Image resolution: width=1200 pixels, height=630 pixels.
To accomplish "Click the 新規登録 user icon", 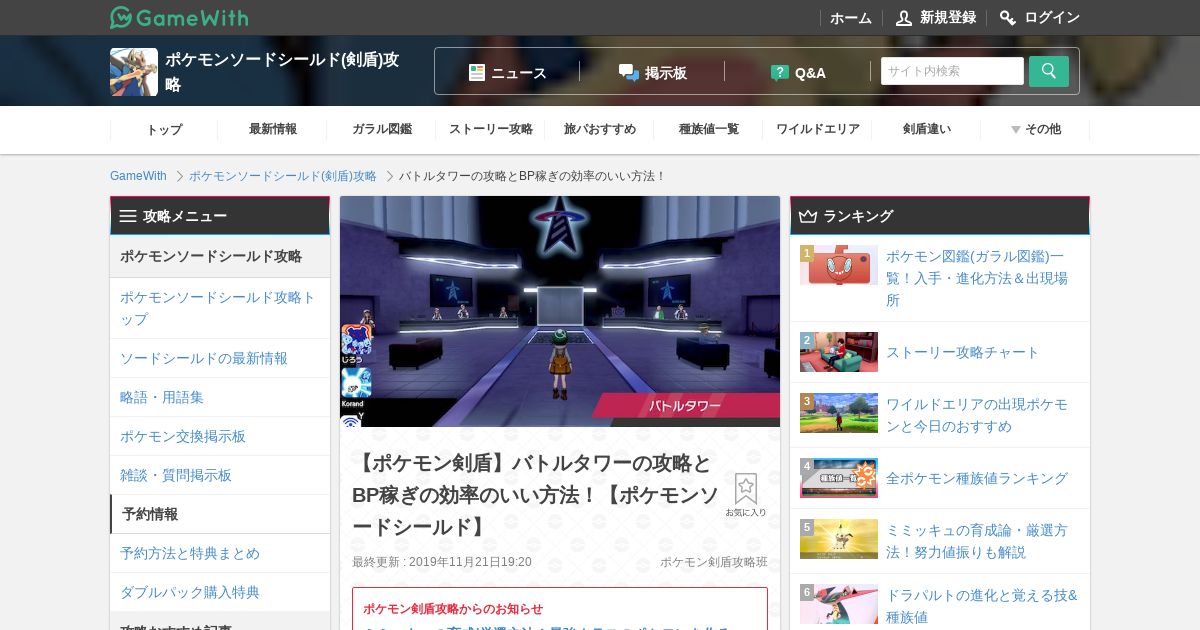I will [x=904, y=18].
